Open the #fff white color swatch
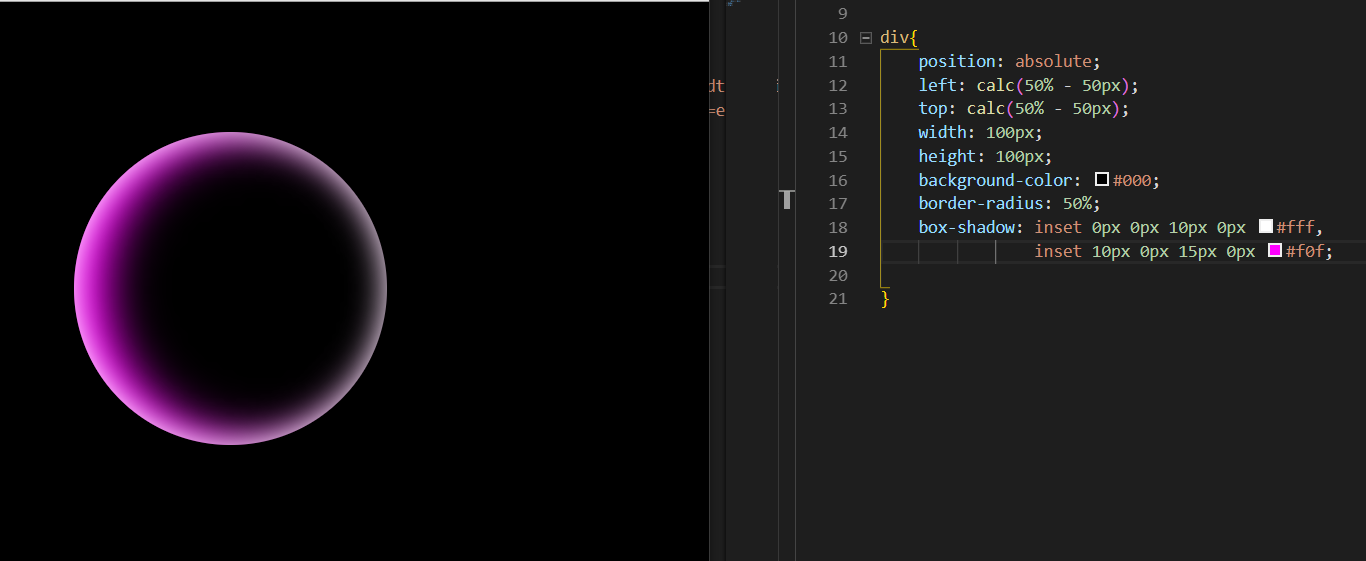 (x=1265, y=227)
